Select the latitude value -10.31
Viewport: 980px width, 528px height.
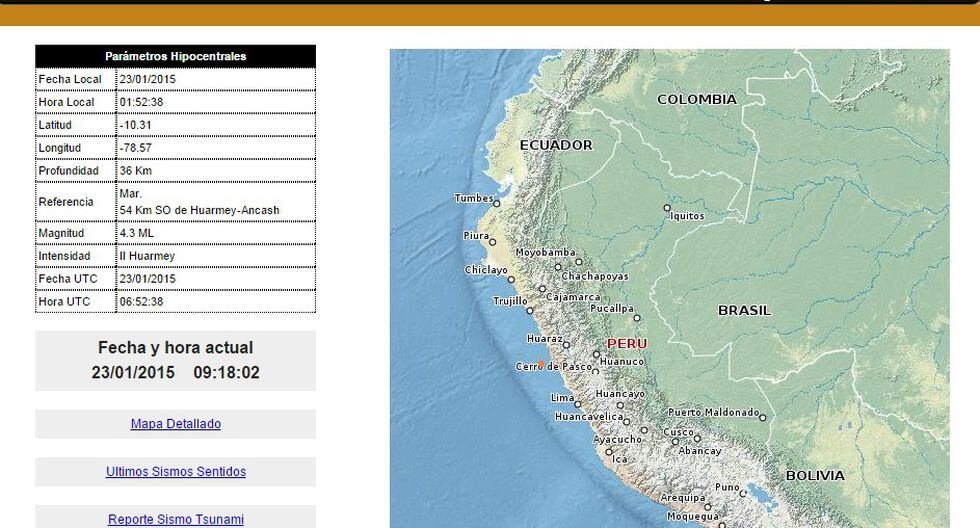[x=135, y=125]
